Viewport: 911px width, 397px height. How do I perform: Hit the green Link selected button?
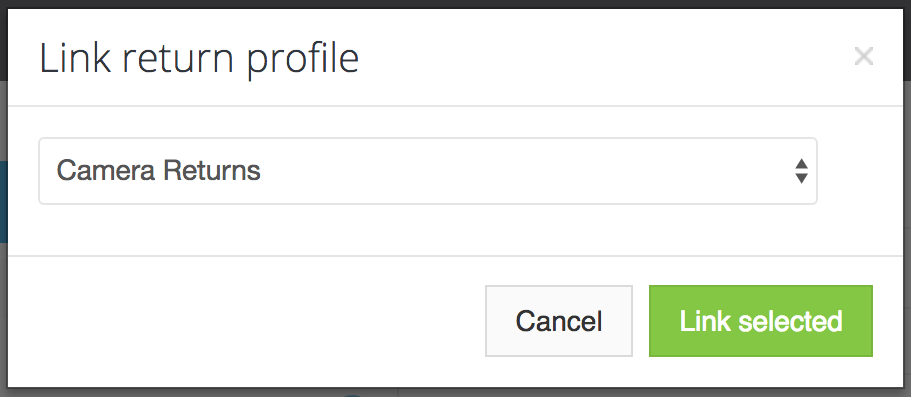point(761,321)
